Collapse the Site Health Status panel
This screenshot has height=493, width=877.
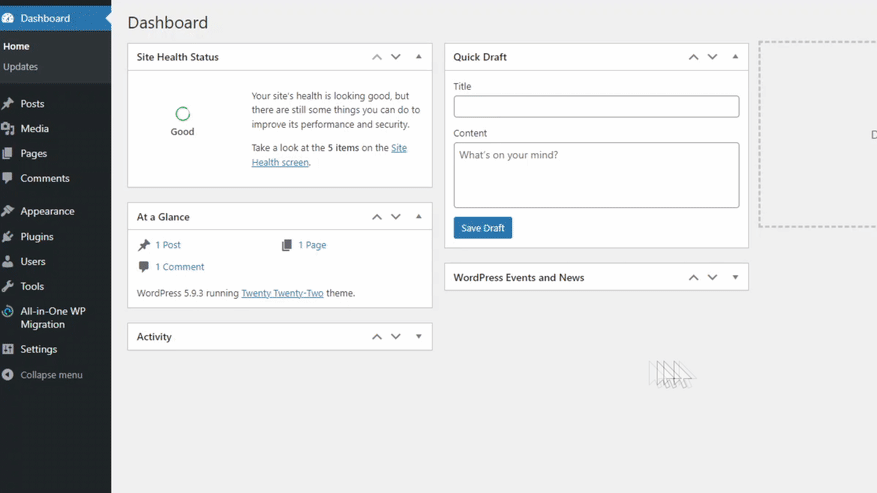[419, 57]
